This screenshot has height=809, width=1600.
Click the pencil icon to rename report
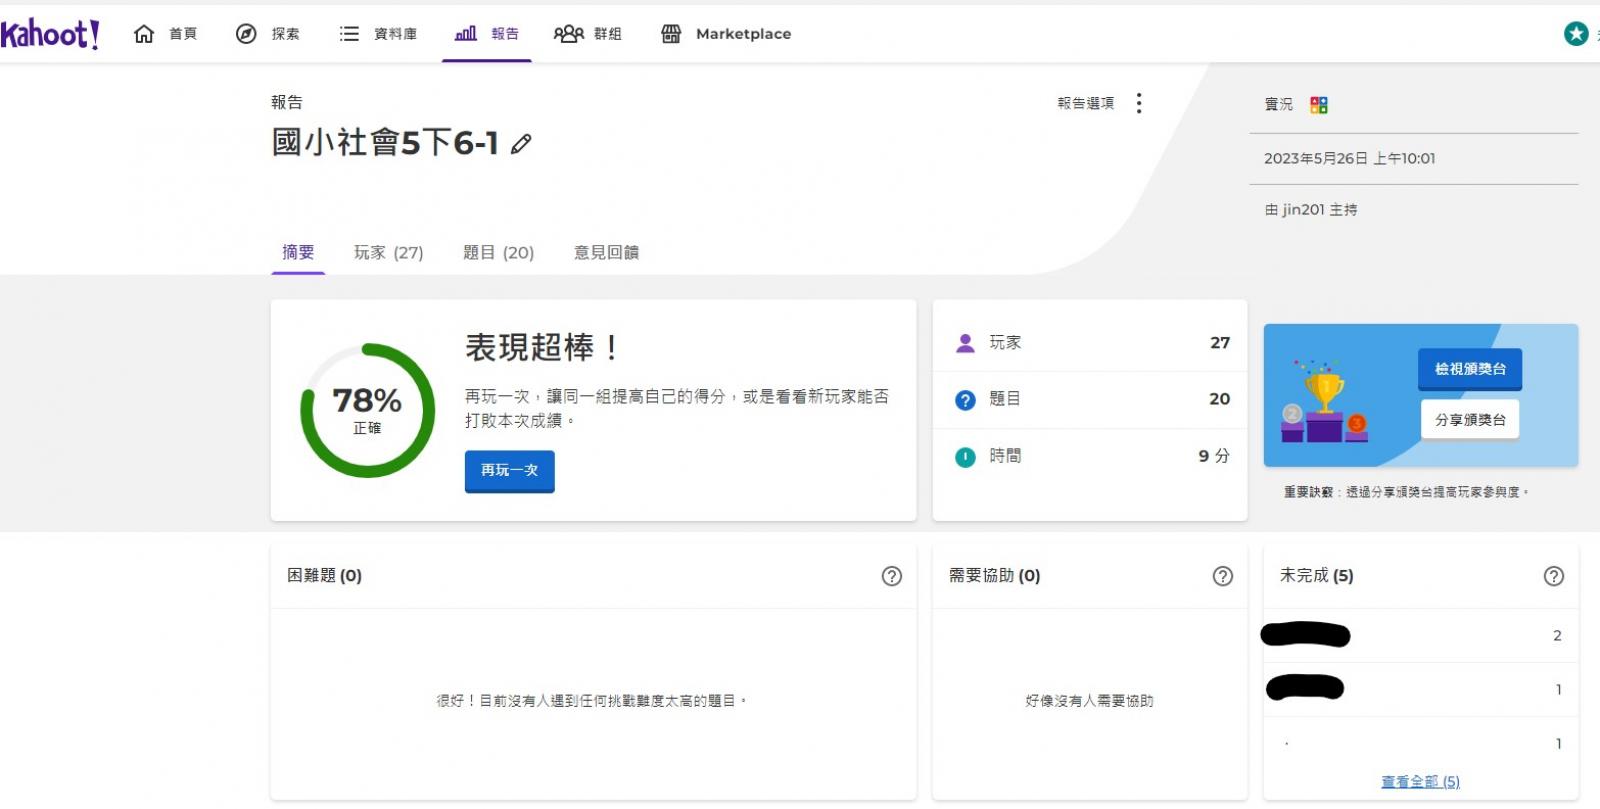(521, 144)
